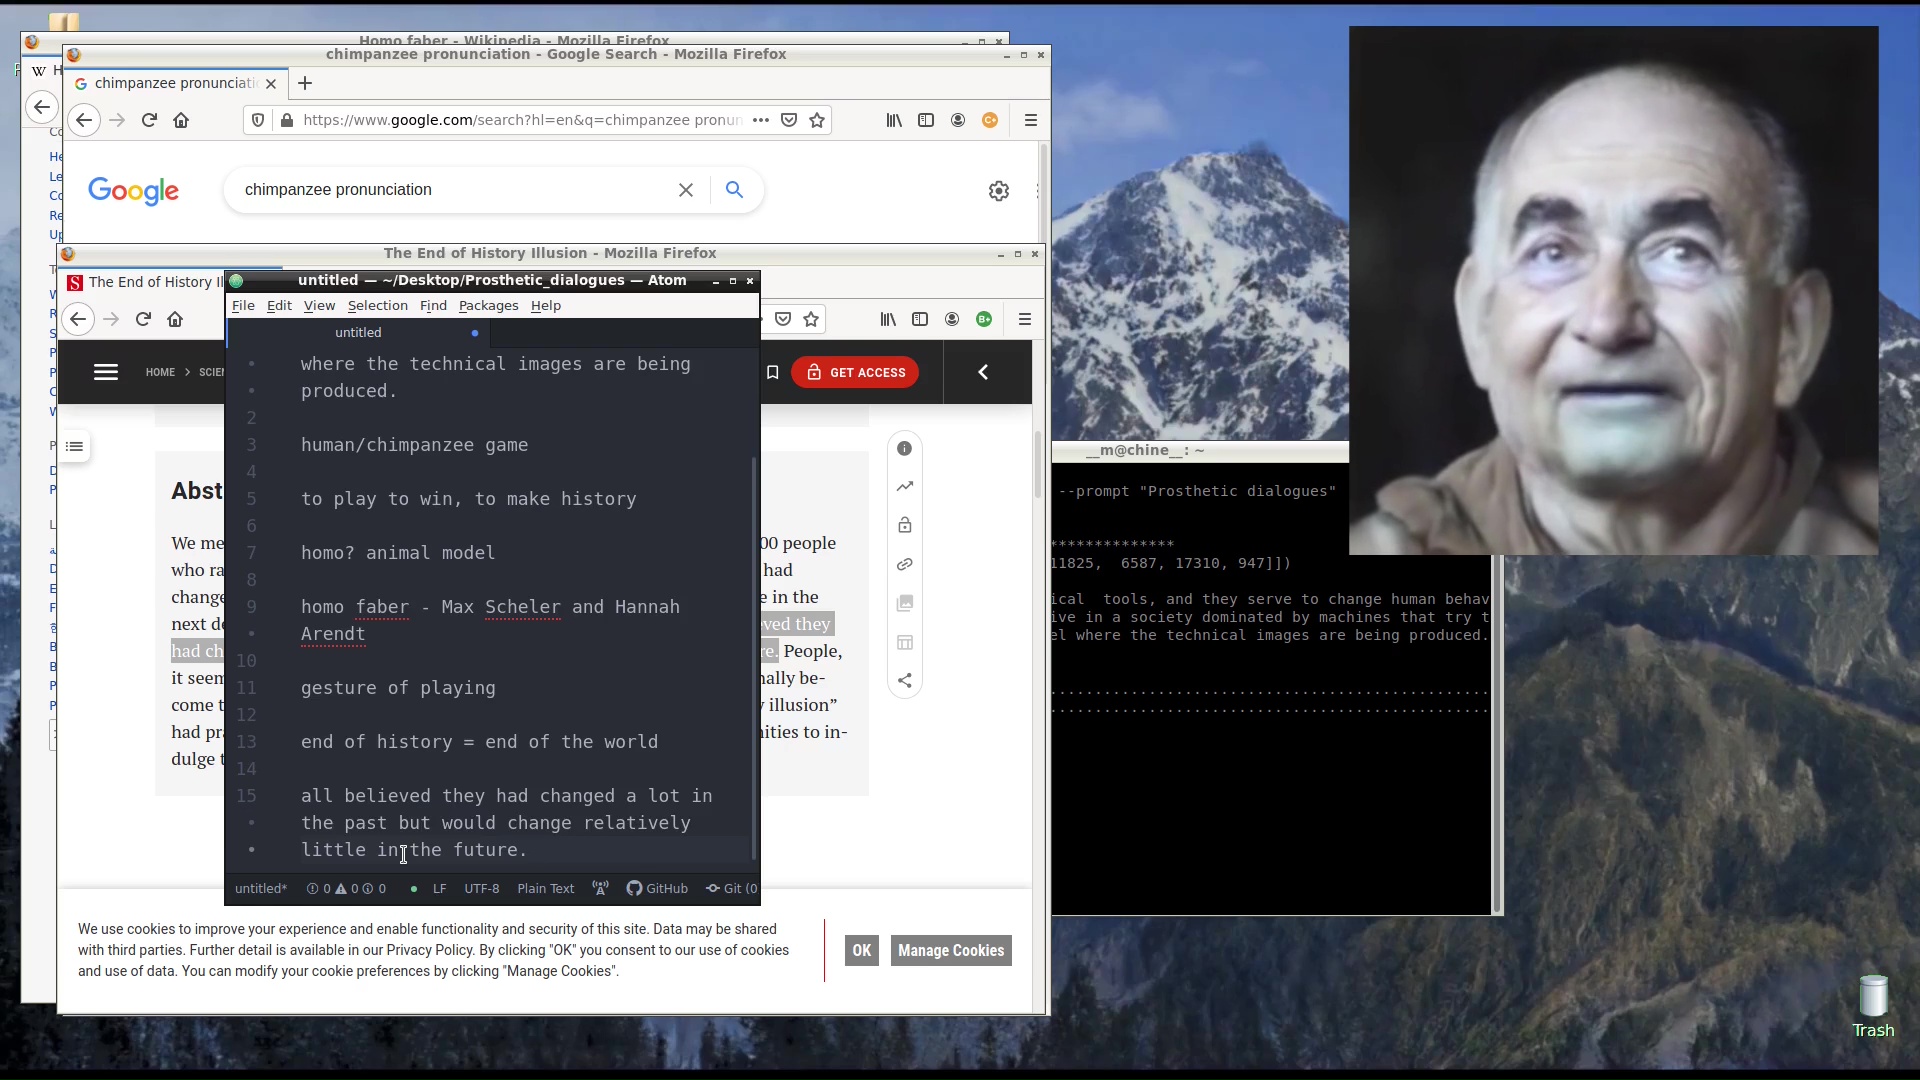Bookmark Google Search page with star
This screenshot has height=1080, width=1920.
coord(817,120)
